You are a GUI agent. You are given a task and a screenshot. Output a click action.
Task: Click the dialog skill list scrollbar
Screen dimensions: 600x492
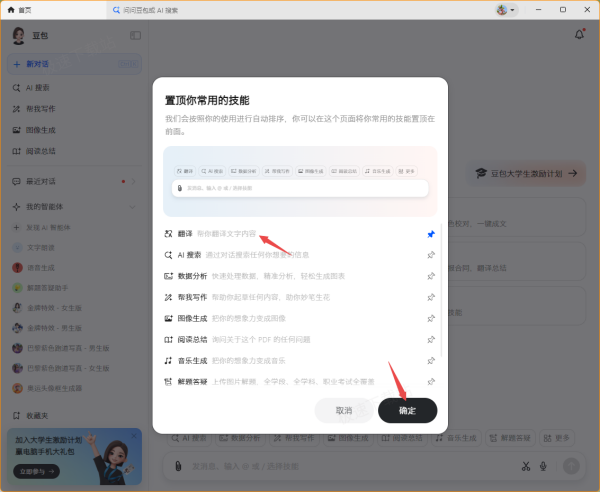click(x=441, y=291)
